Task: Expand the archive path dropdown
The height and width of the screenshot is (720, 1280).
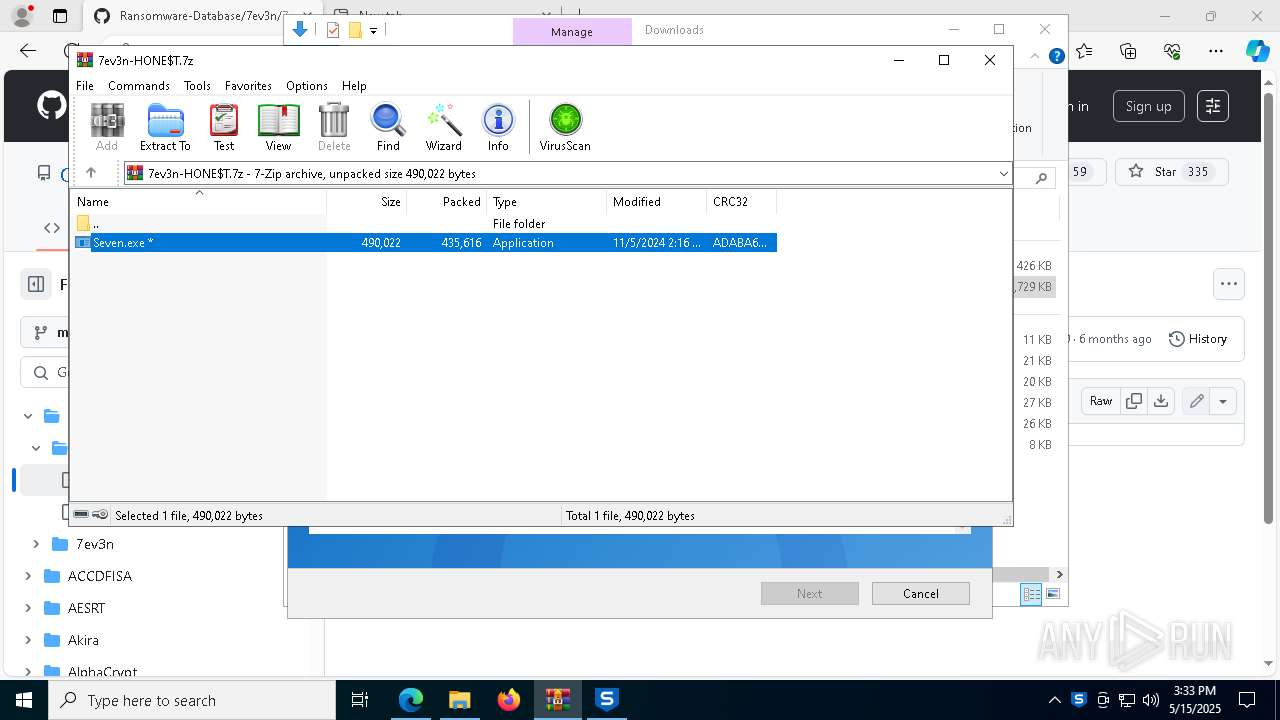Action: (1003, 174)
